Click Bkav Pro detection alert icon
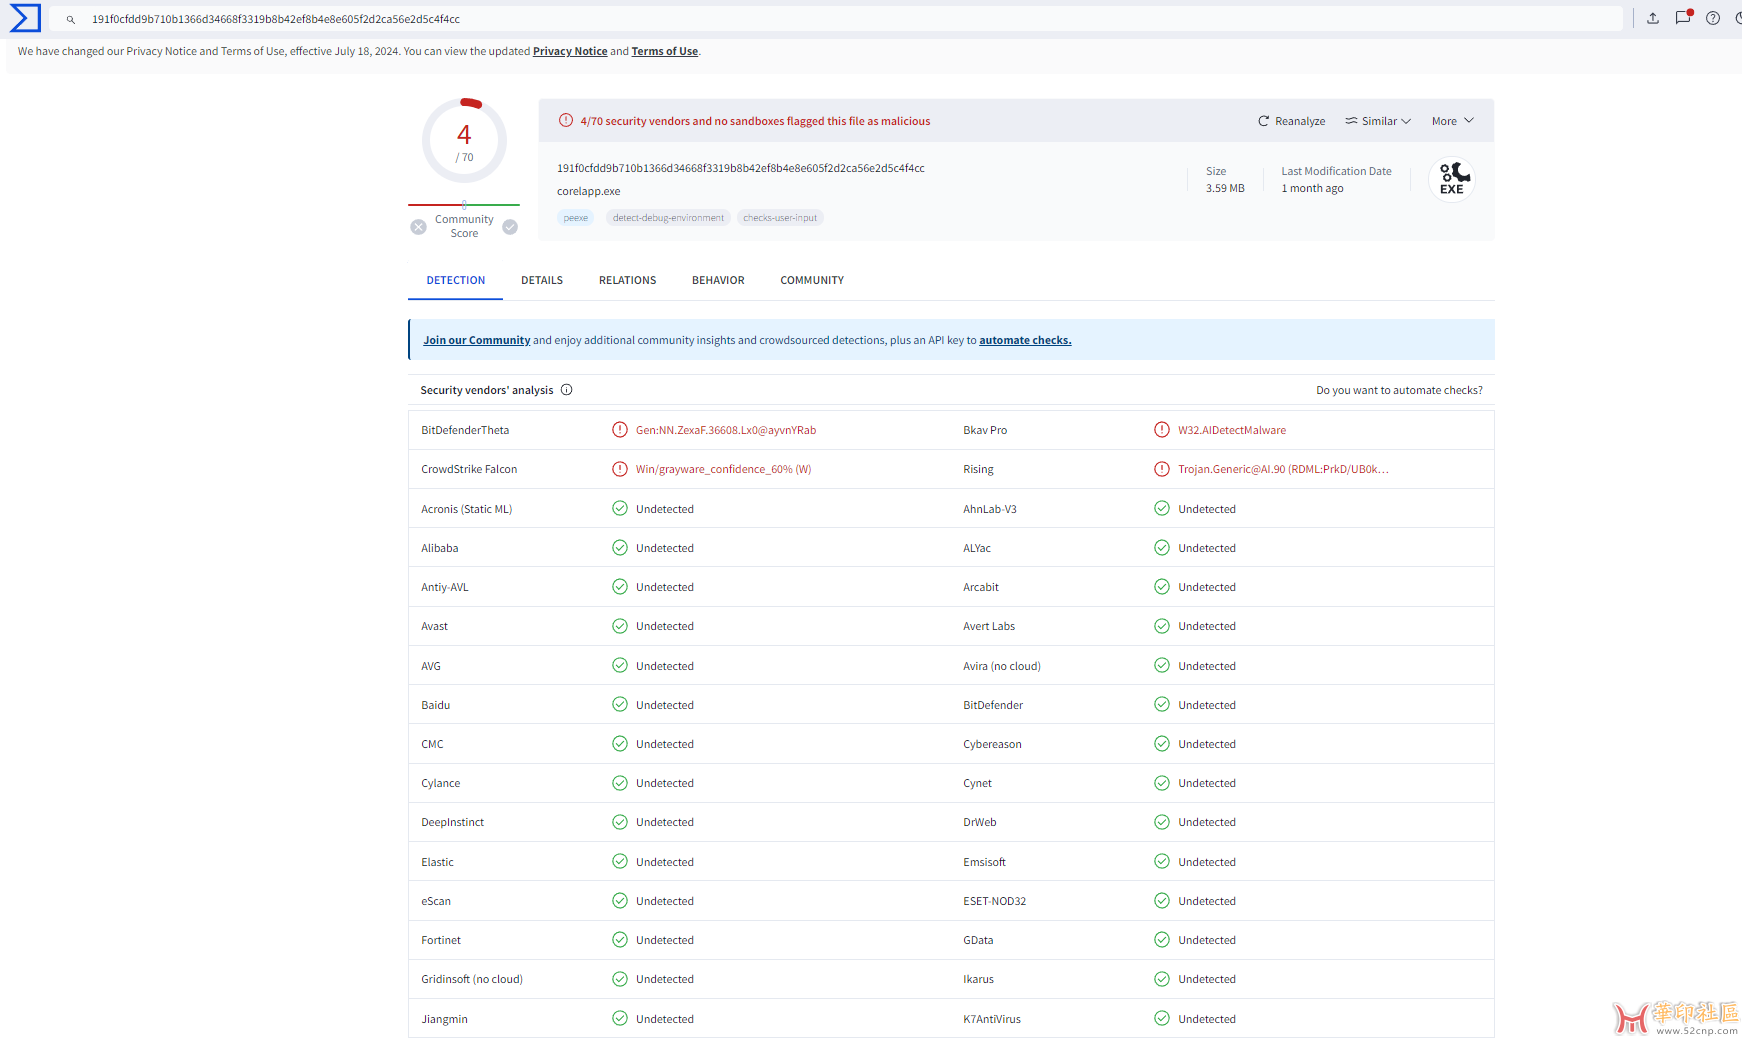The height and width of the screenshot is (1038, 1742). pyautogui.click(x=1162, y=430)
